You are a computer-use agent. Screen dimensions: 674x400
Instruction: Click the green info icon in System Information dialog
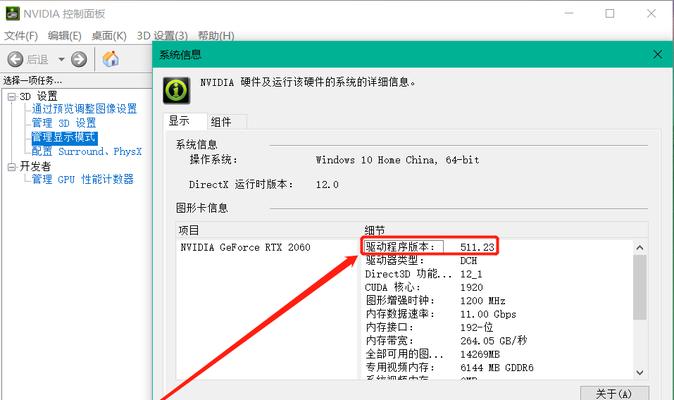click(x=176, y=90)
